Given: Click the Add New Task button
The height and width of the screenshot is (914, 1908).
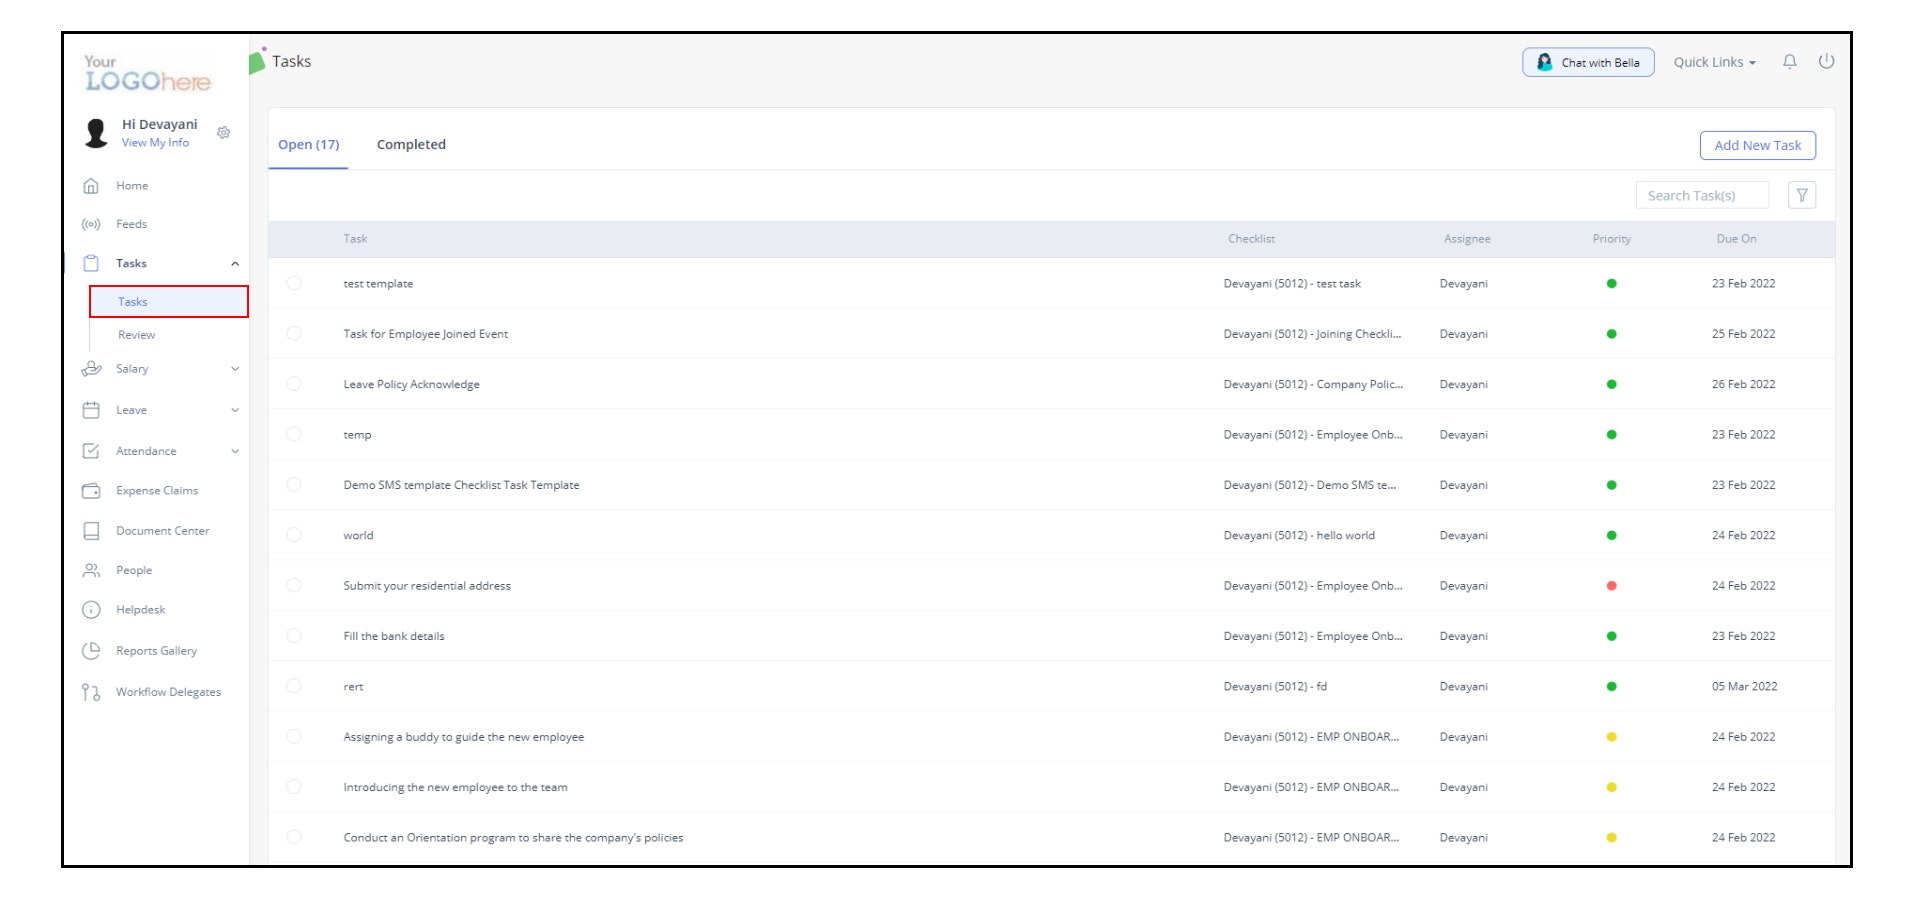Looking at the screenshot, I should point(1757,145).
